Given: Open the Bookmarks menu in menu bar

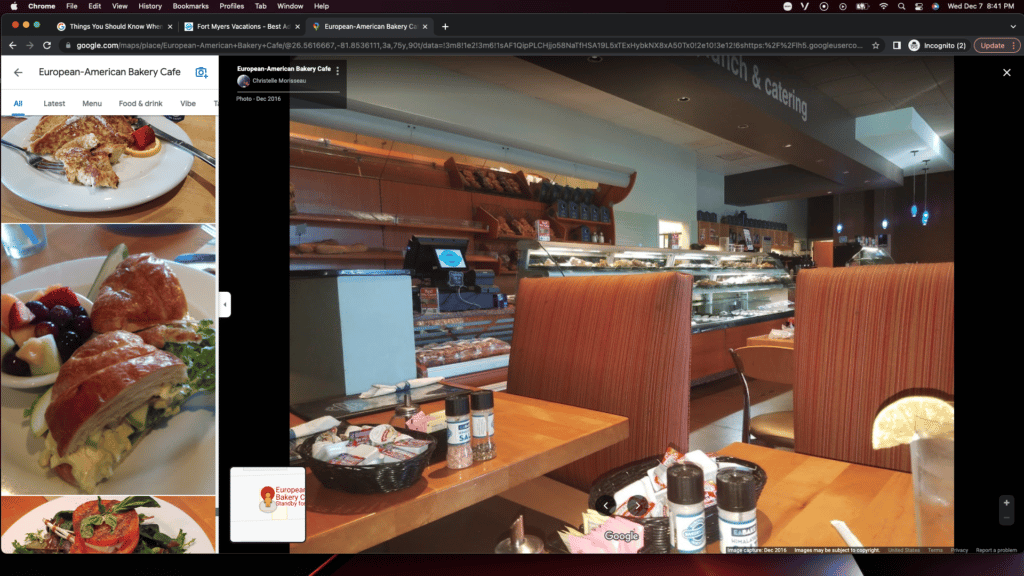Looking at the screenshot, I should pos(190,6).
